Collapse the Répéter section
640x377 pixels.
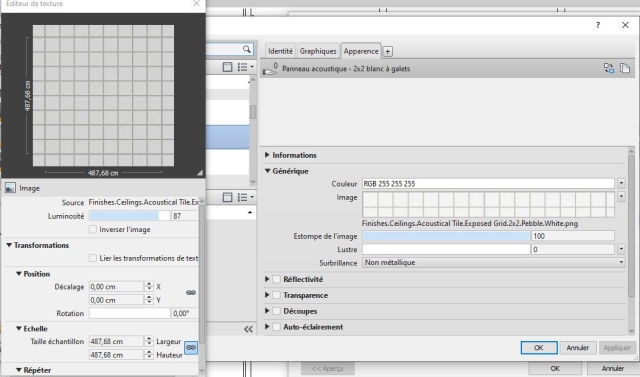click(19, 370)
